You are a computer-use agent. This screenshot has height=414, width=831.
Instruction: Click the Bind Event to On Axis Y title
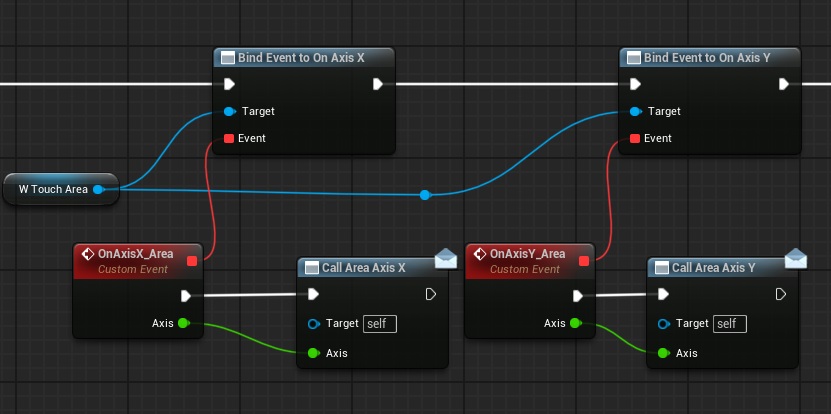(x=707, y=58)
